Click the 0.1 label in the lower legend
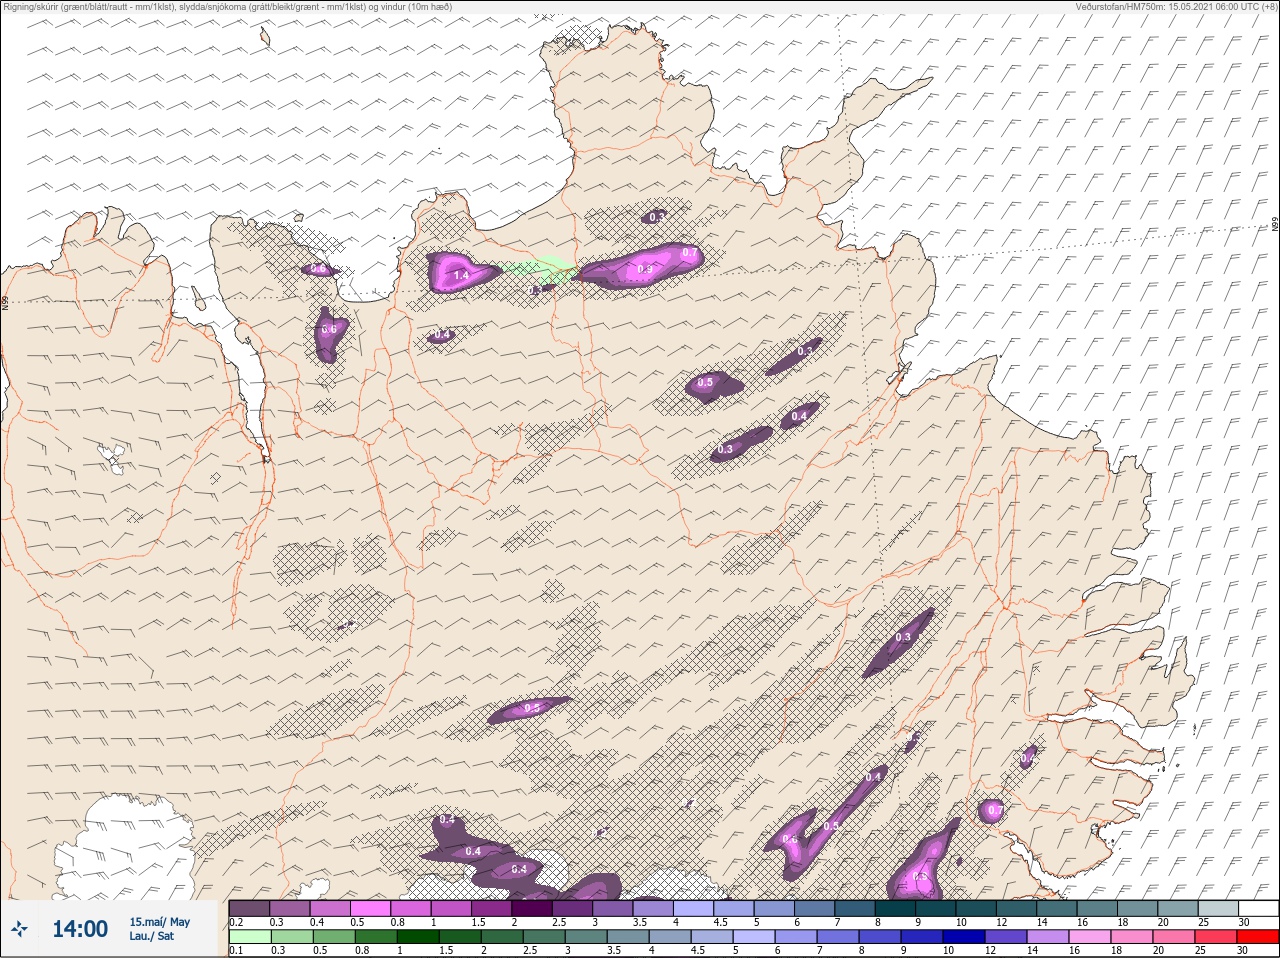Screen dimensions: 1280x958 click(236, 951)
